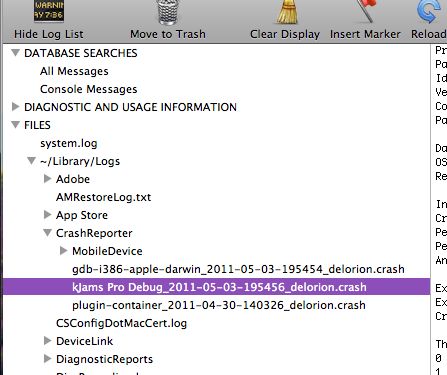The width and height of the screenshot is (447, 375).
Task: Select kJams Pro Debug crash report
Action: 216,287
